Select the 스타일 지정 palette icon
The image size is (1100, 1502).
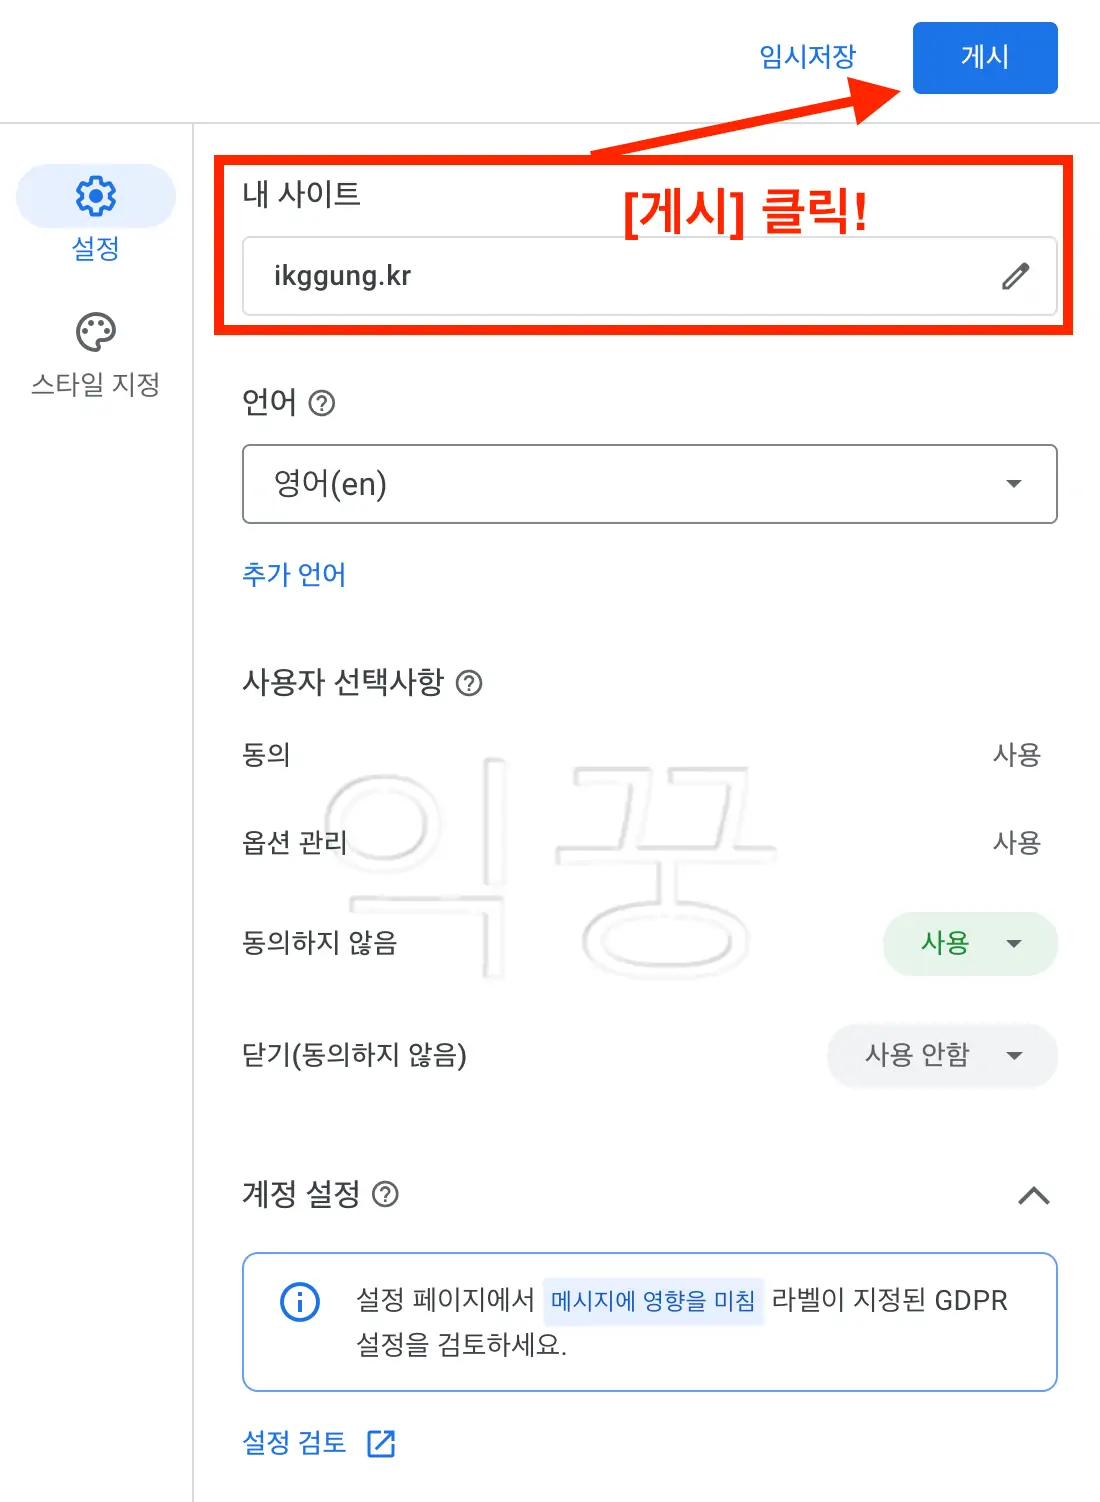[95, 331]
